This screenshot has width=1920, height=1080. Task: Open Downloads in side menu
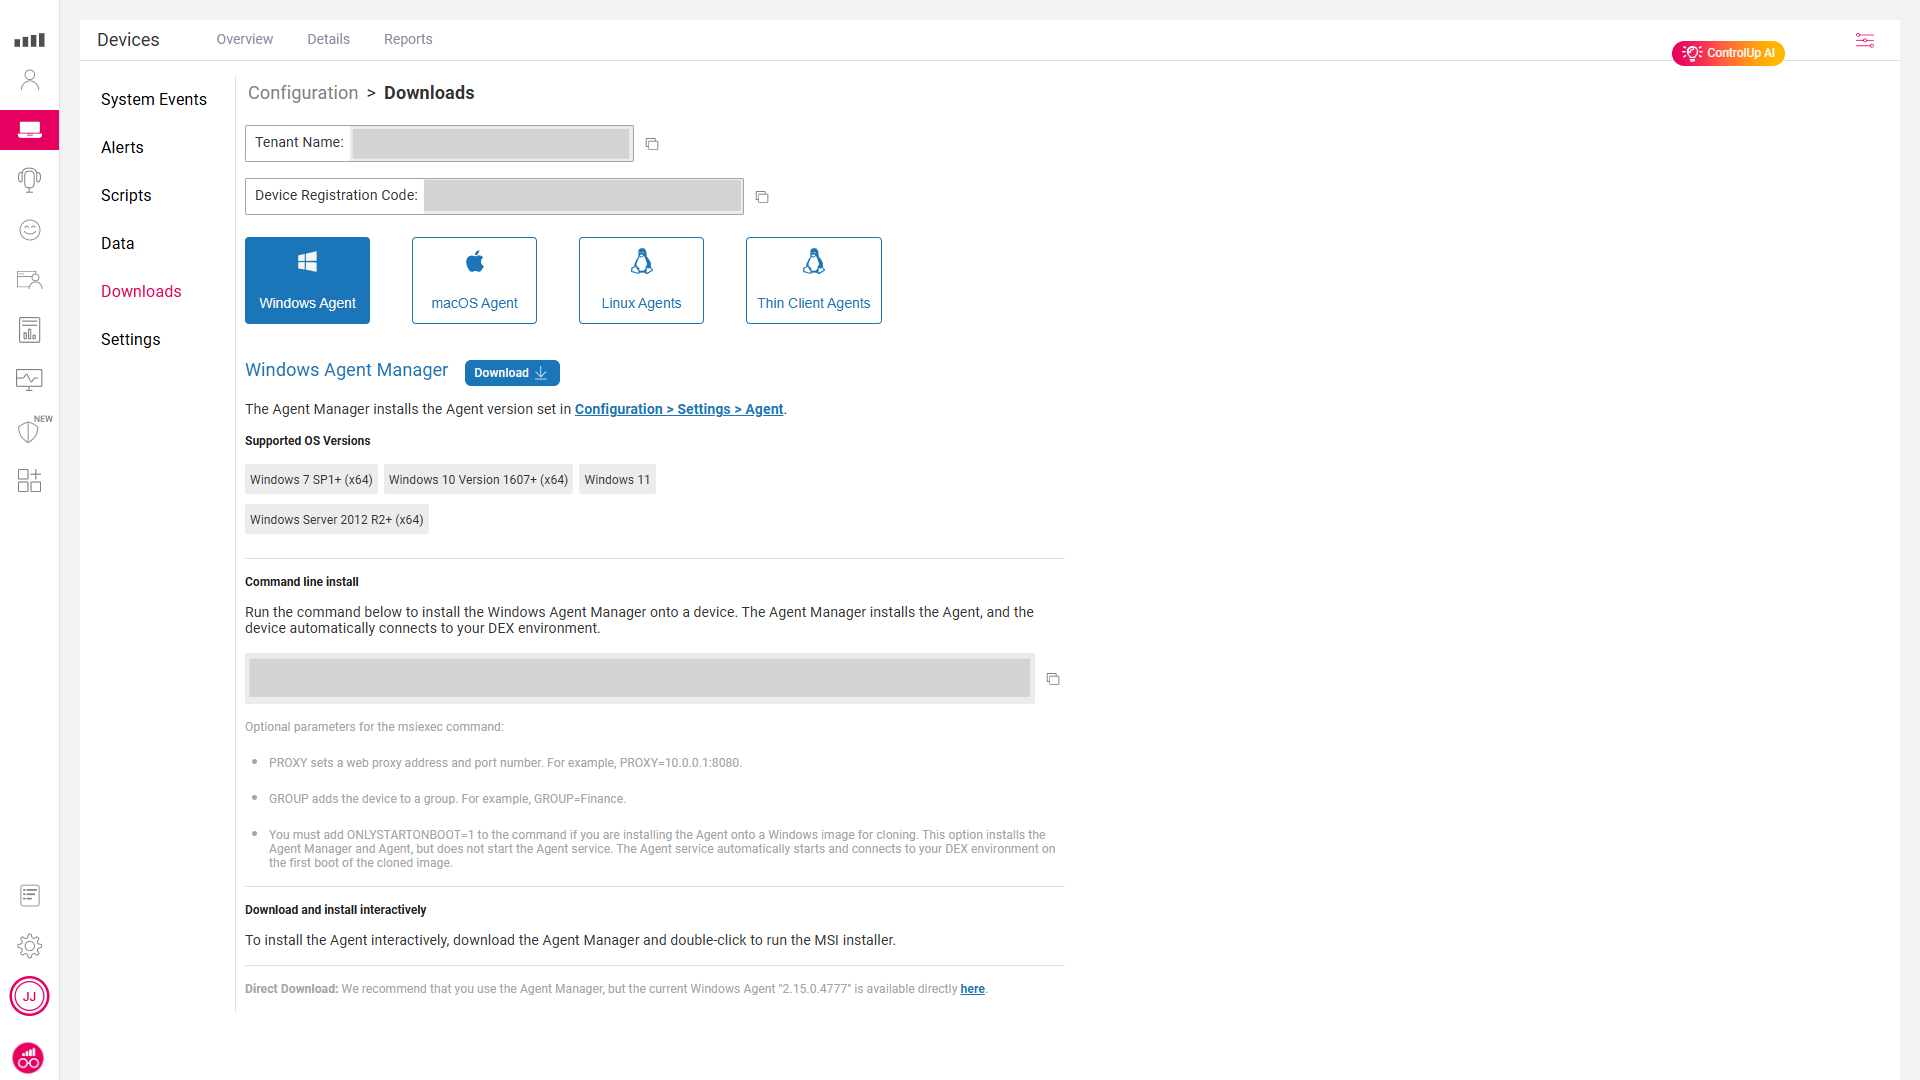point(141,291)
